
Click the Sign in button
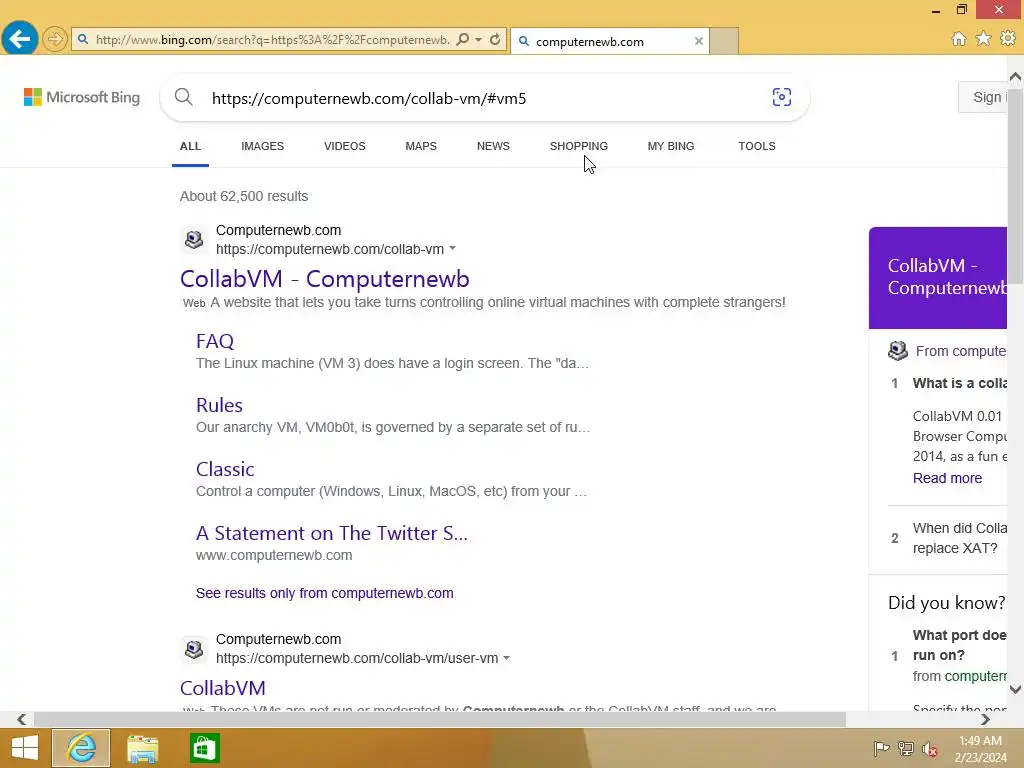[984, 97]
